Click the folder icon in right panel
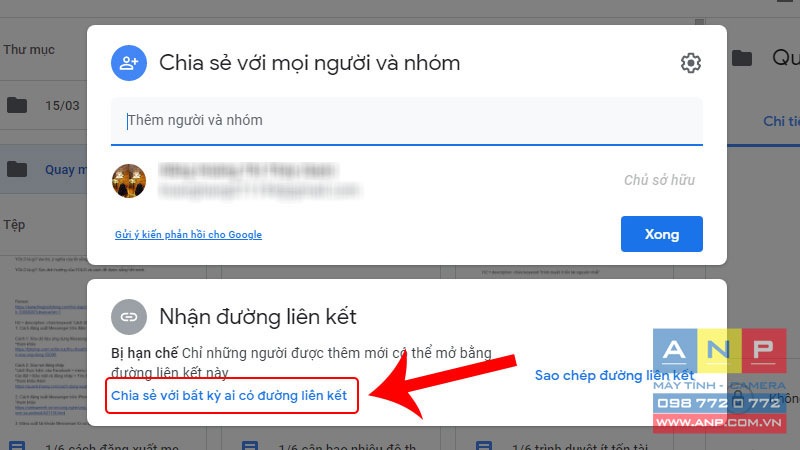 742,58
